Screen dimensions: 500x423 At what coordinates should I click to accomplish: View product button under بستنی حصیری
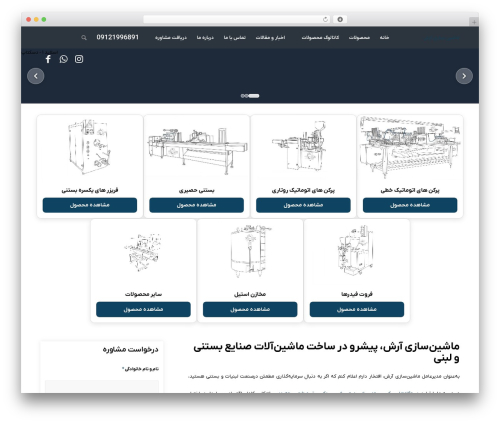click(196, 205)
